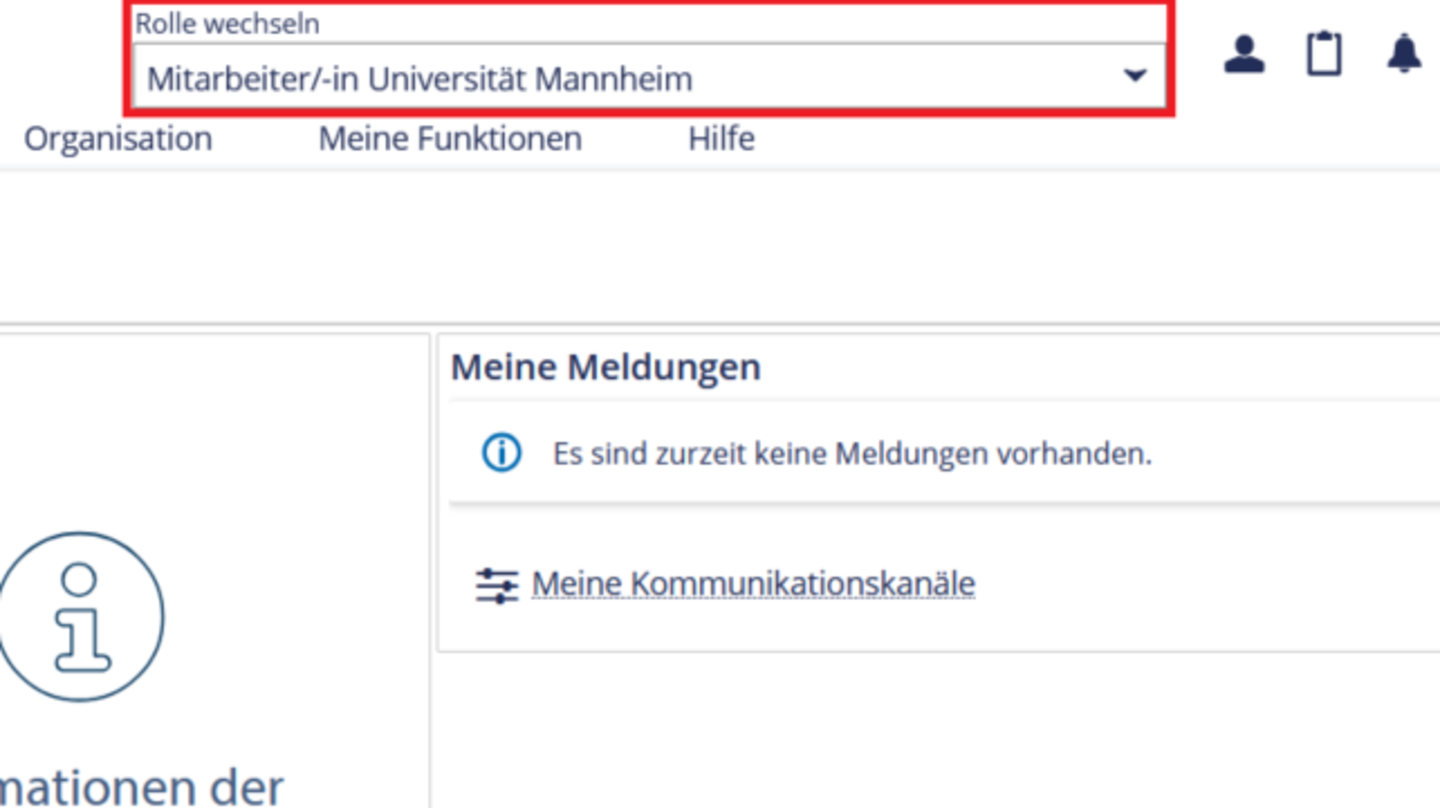Open the clipboard icon in header
The image size is (1440, 808).
click(x=1324, y=54)
